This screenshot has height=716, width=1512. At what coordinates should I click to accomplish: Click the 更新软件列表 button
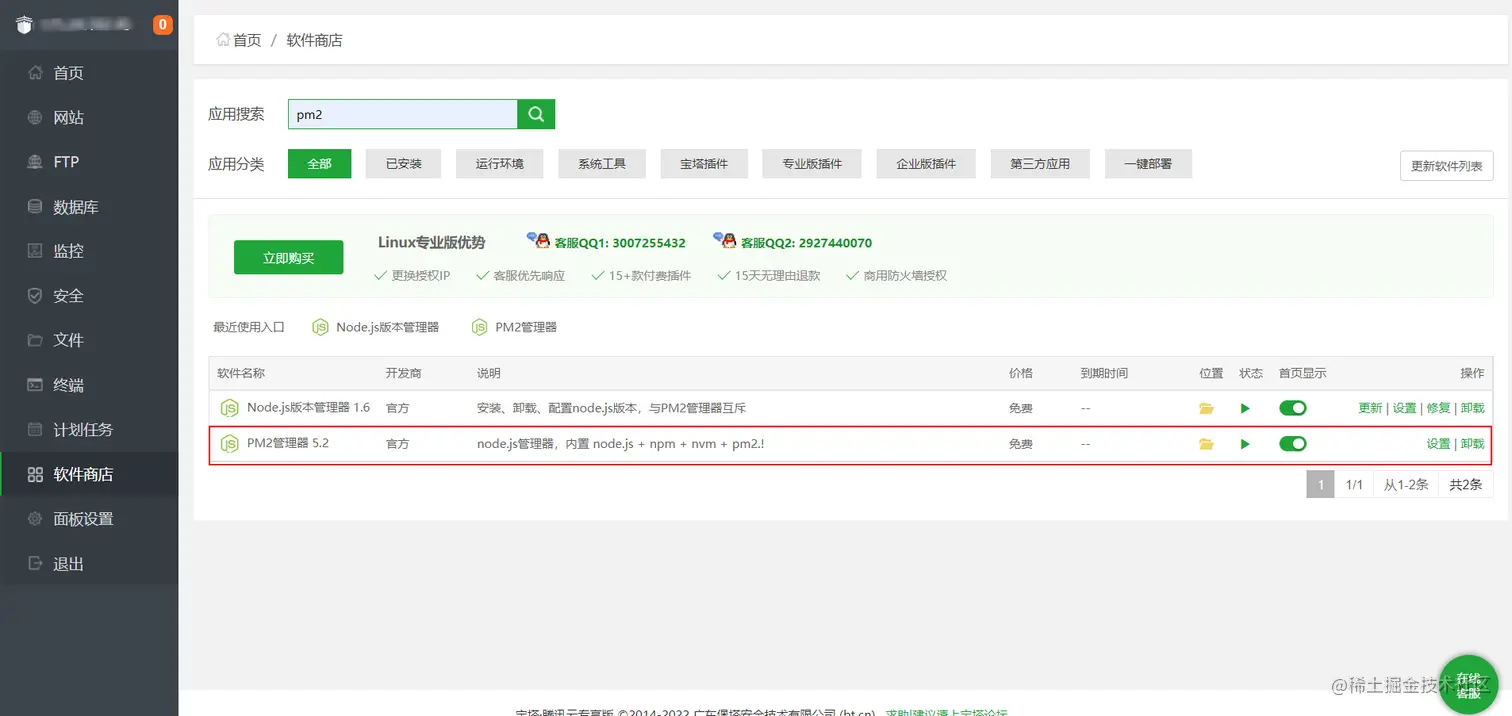tap(1446, 166)
